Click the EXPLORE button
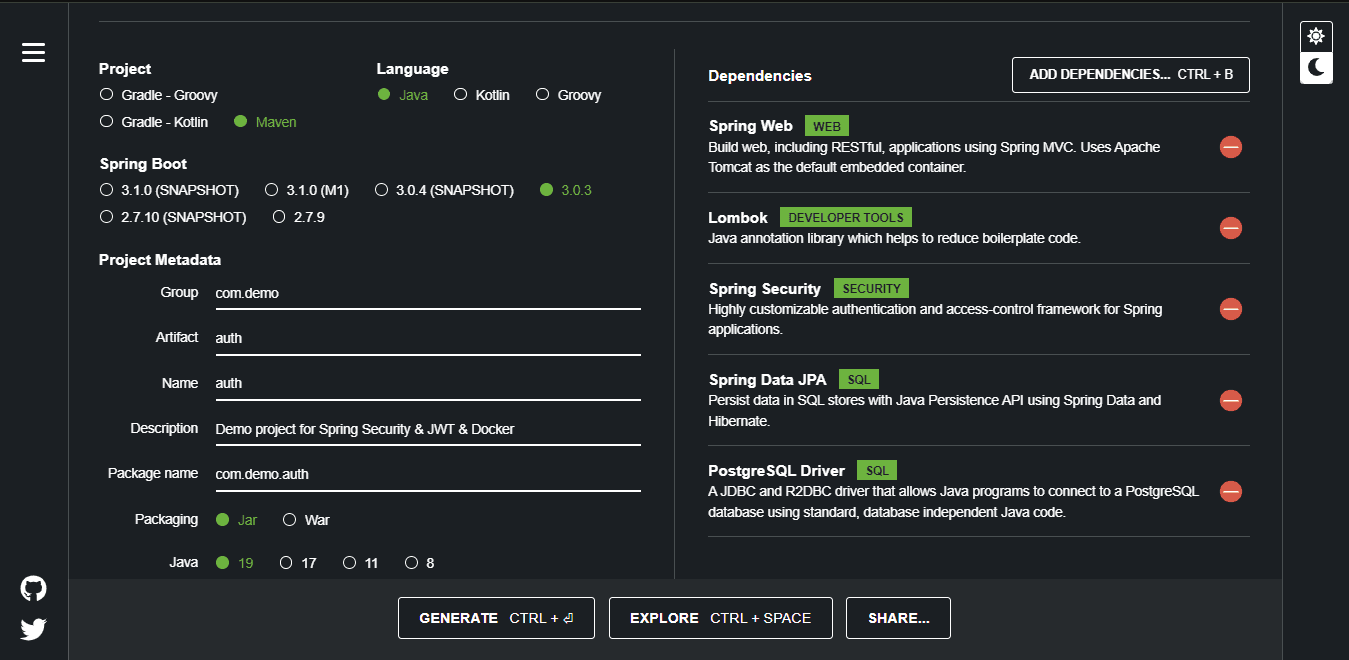 tap(720, 618)
